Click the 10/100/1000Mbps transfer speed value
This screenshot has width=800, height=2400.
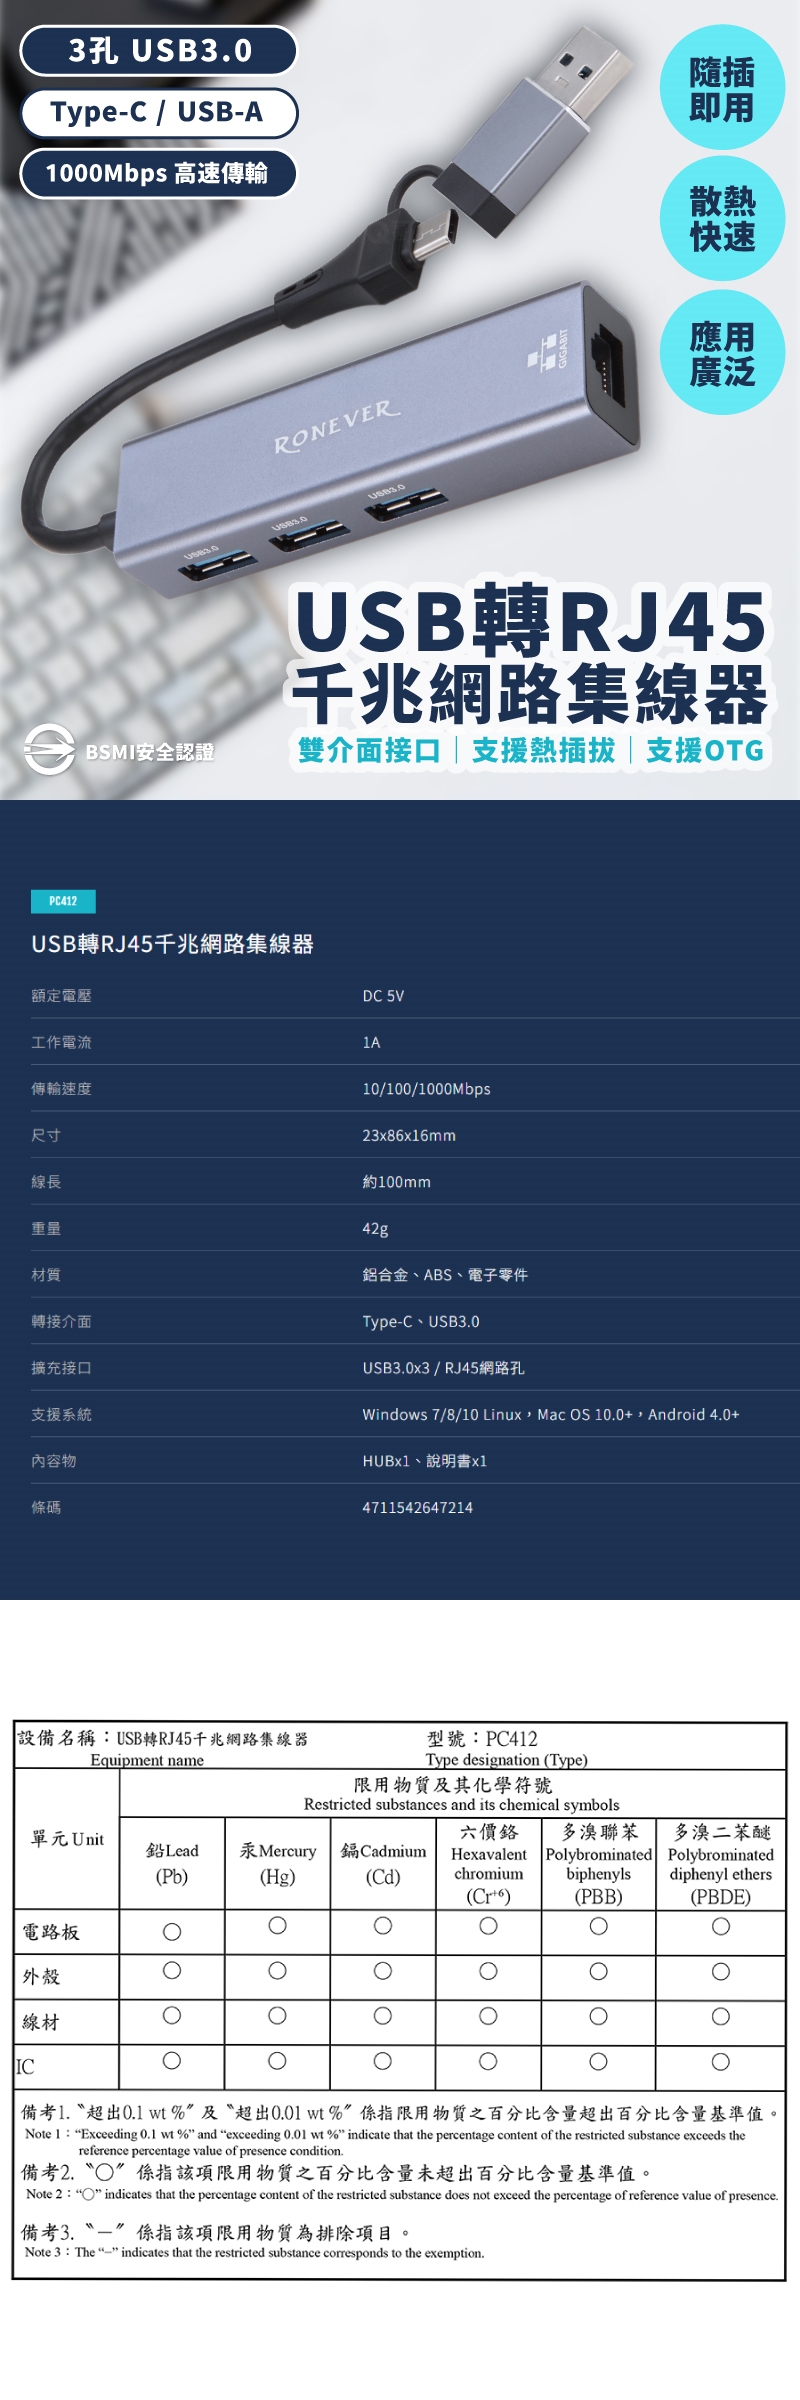(x=426, y=1089)
